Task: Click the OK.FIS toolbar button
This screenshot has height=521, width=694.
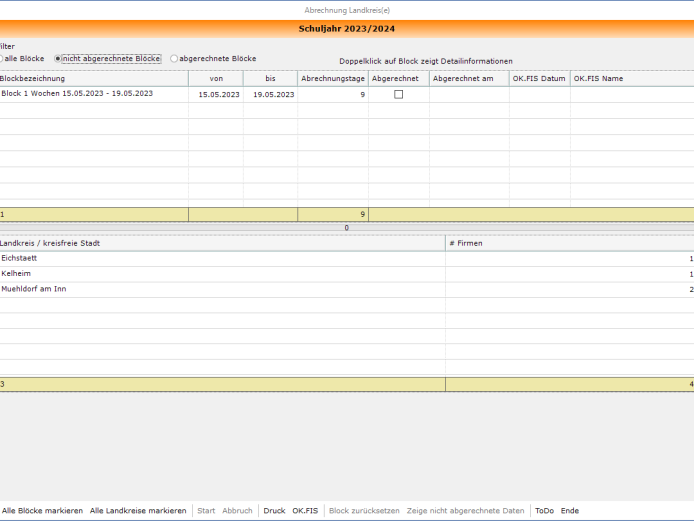Action: 305,510
